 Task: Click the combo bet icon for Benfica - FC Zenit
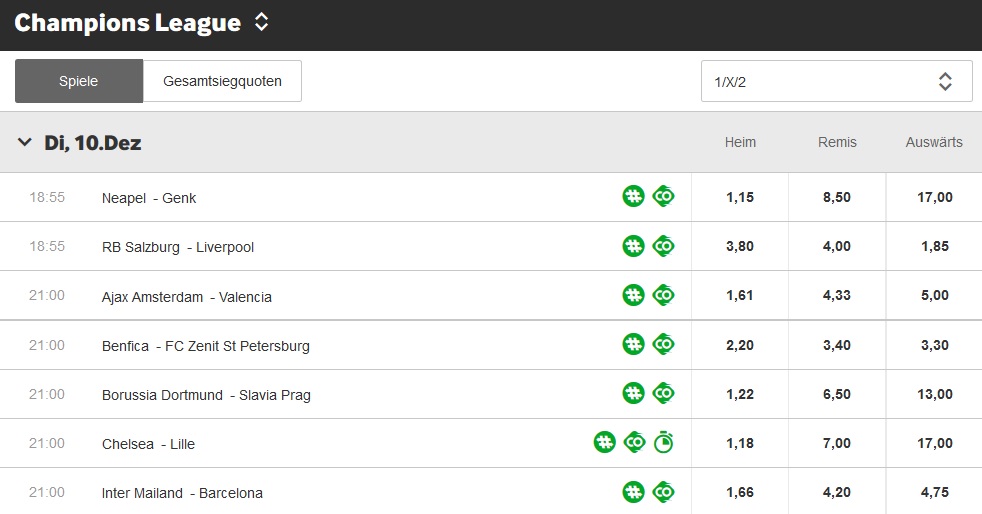coord(663,344)
